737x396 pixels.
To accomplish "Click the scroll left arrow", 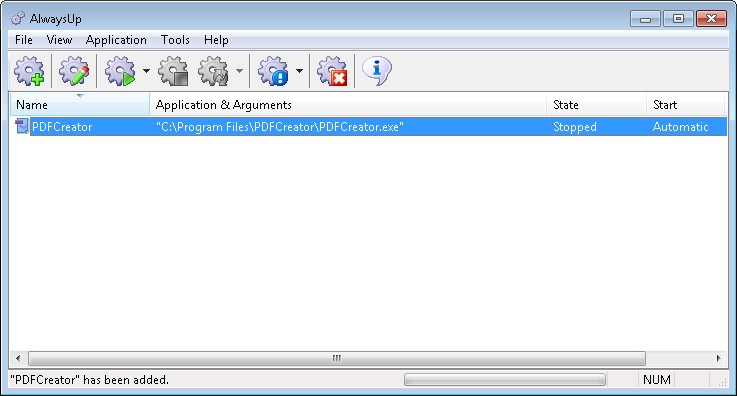I will (x=18, y=358).
